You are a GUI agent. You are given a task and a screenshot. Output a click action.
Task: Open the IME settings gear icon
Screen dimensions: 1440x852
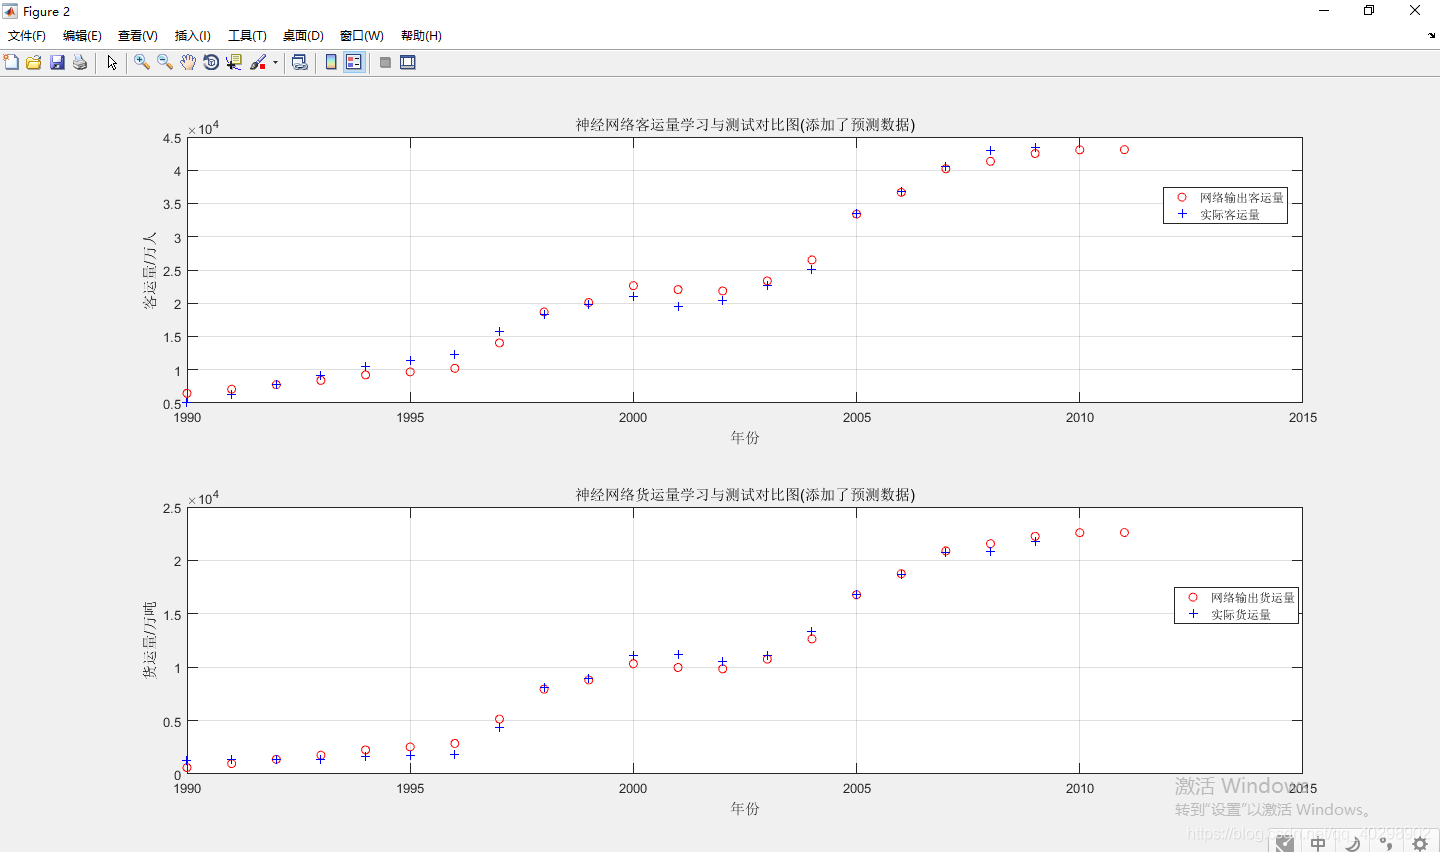tap(1420, 844)
